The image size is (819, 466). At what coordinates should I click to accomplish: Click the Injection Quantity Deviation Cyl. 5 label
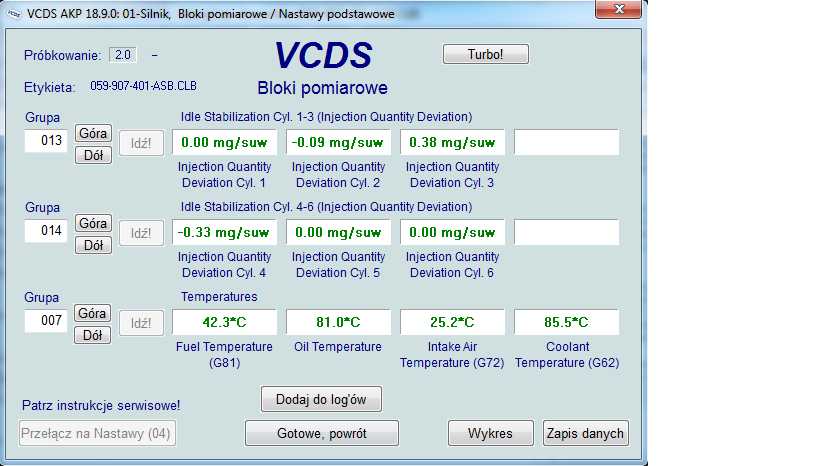(338, 265)
